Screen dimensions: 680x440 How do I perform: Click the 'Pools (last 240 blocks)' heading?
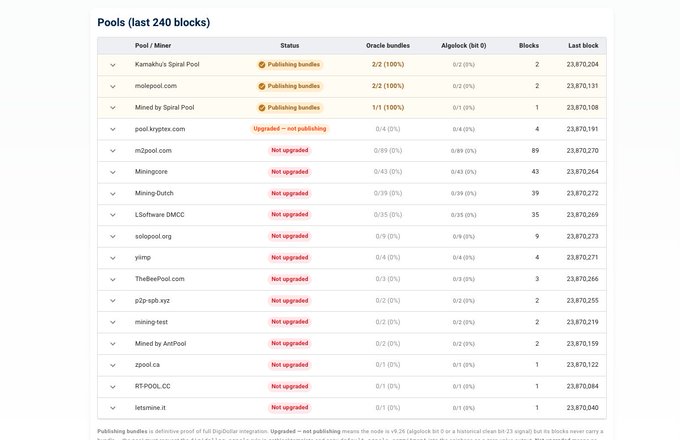154,23
